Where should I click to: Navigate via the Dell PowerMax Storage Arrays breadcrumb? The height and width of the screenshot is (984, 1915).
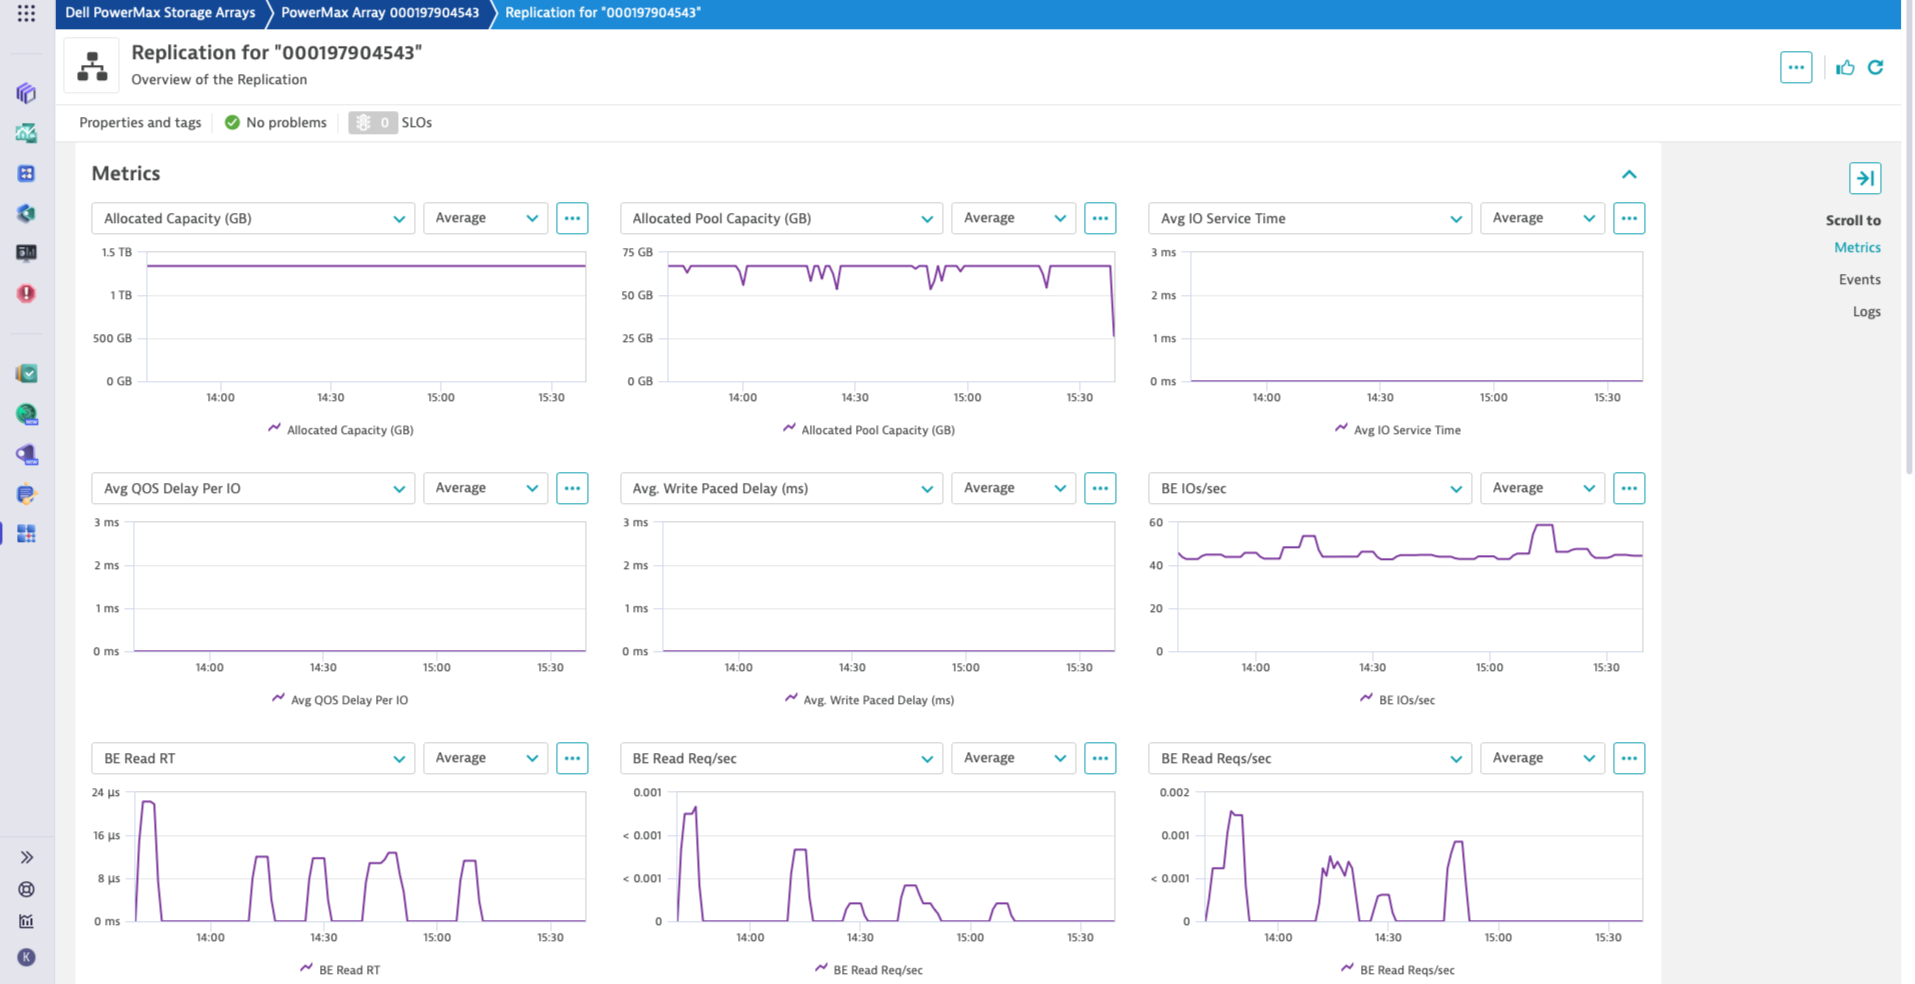tap(160, 13)
